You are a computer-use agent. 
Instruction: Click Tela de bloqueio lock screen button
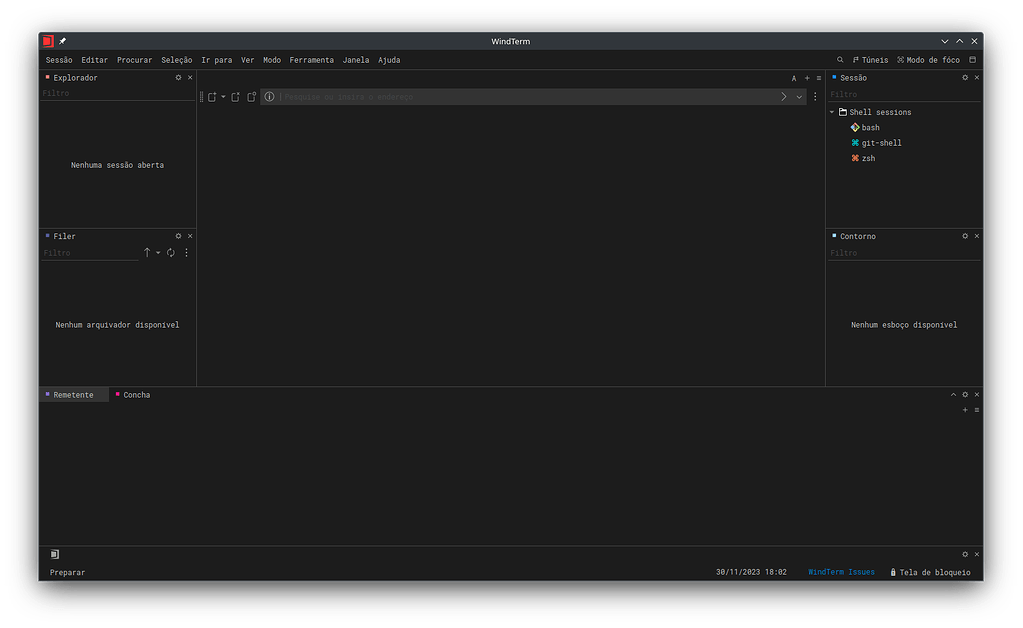point(930,573)
